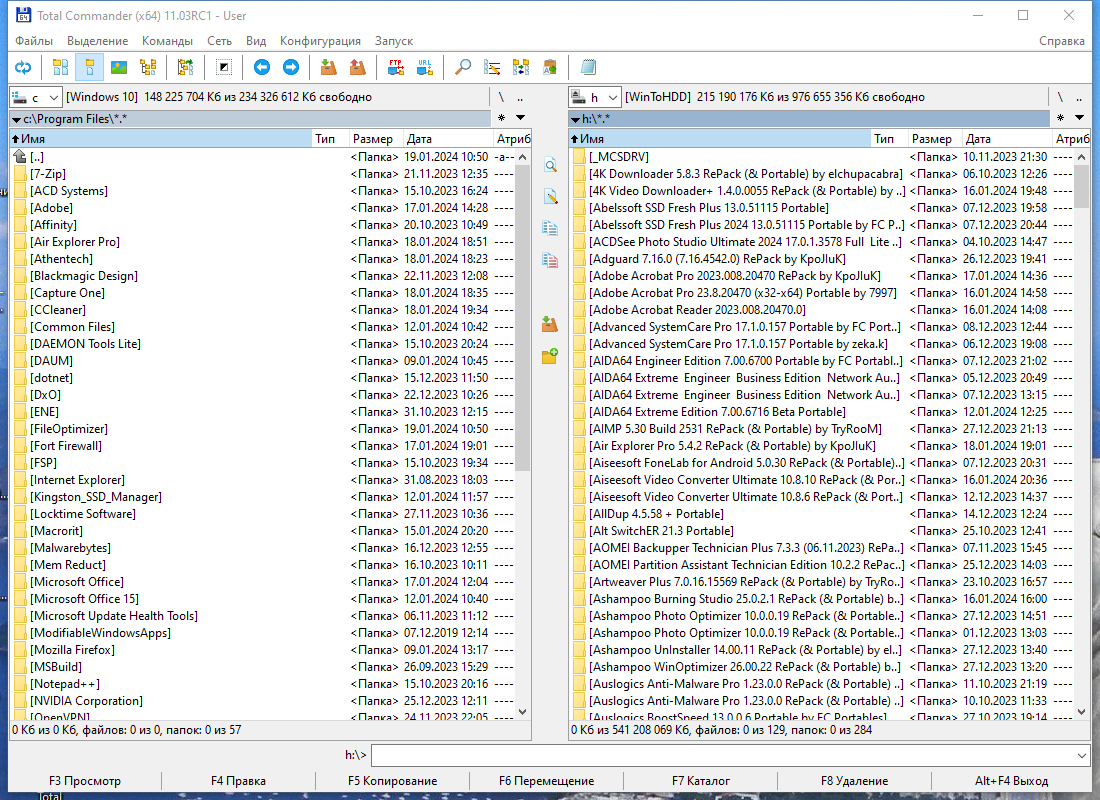This screenshot has width=1100, height=800.
Task: Open file search with the magnifier icon
Action: 463,67
